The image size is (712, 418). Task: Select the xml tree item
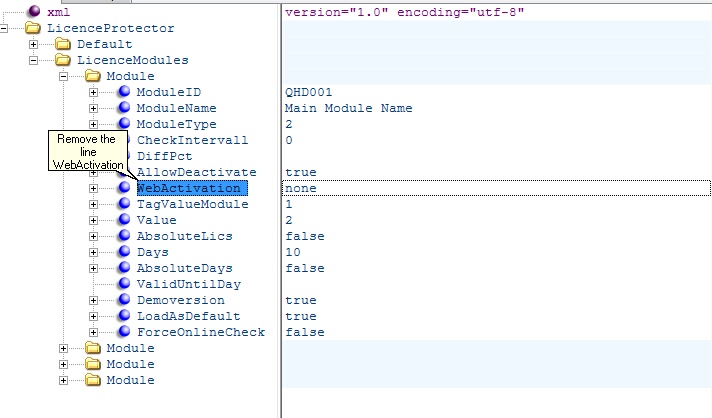coord(59,12)
